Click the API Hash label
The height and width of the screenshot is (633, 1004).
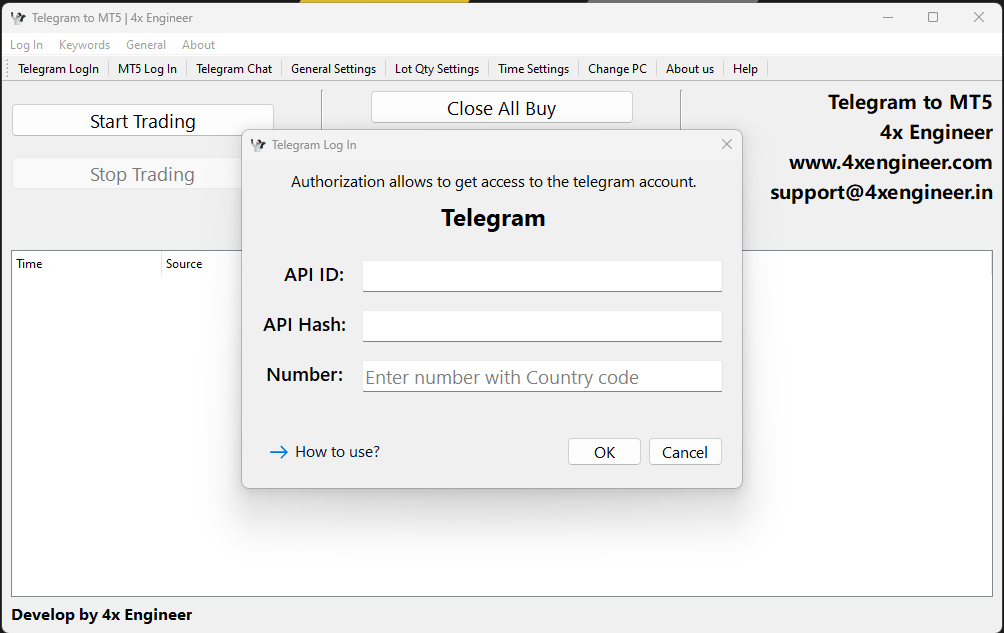pos(304,325)
